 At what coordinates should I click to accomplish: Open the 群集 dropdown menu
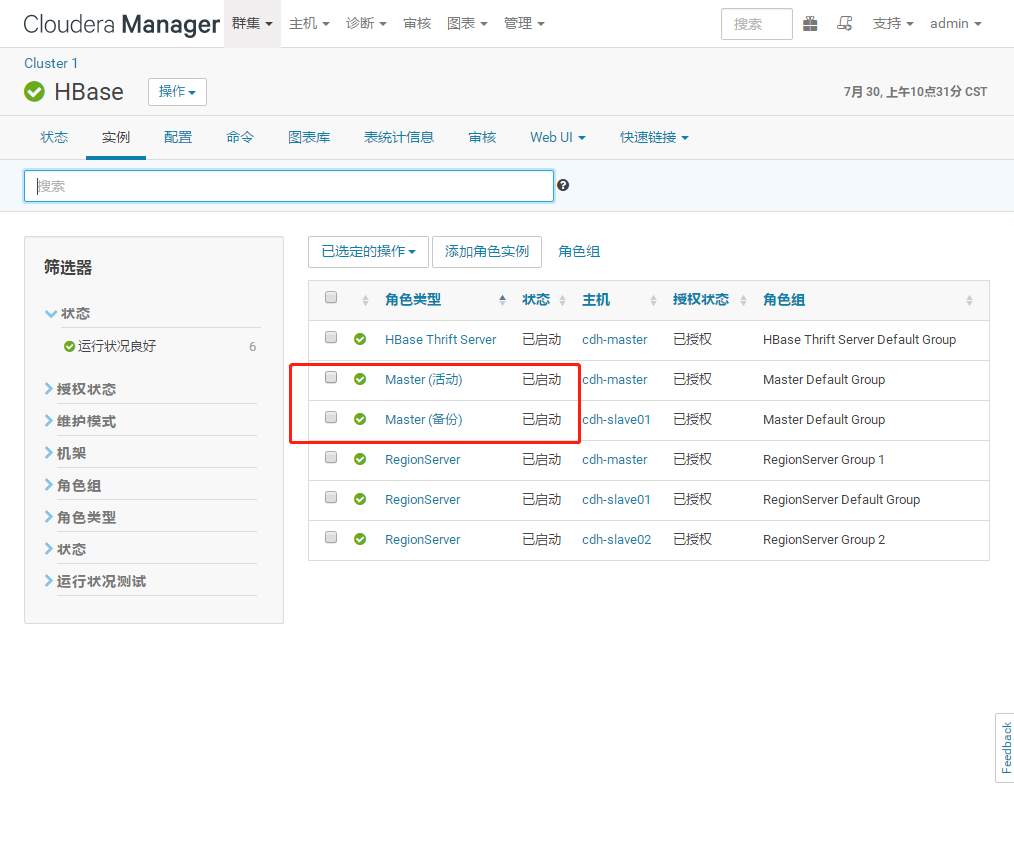pos(252,24)
